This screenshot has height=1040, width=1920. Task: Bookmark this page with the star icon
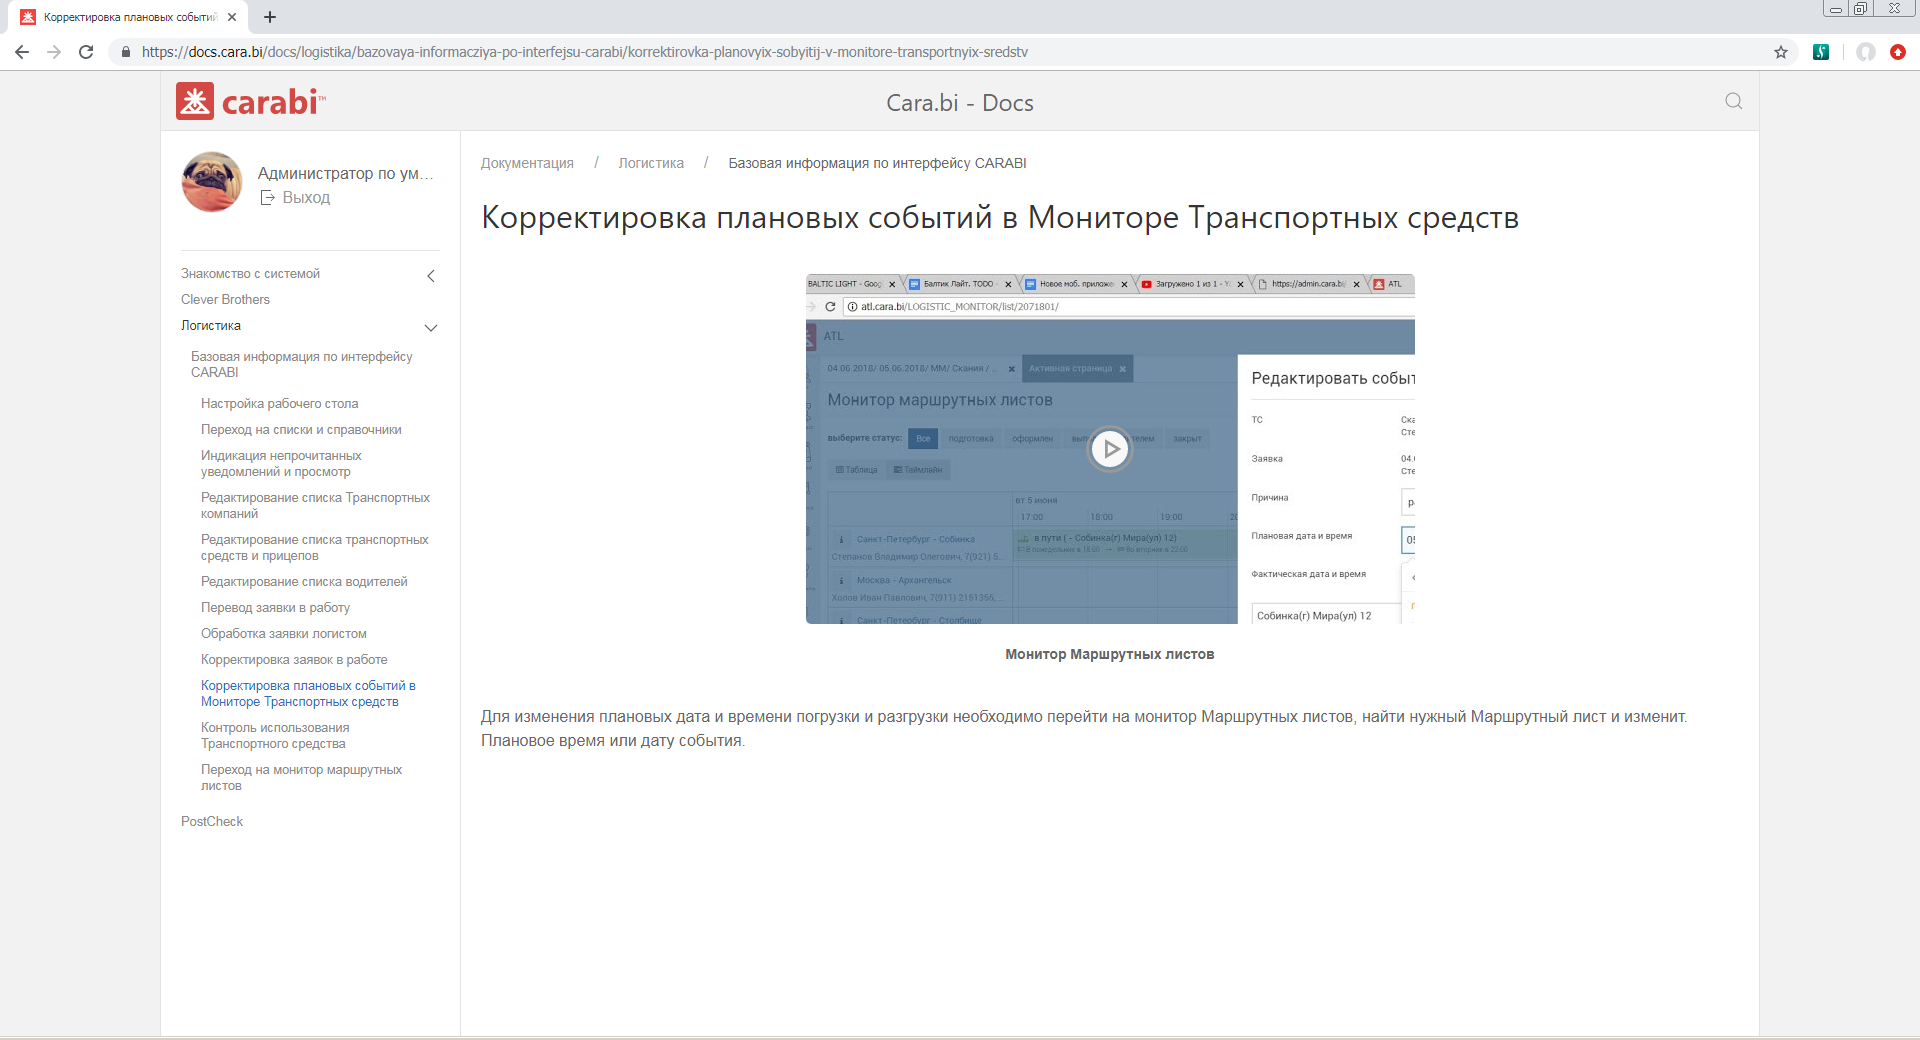pos(1781,52)
